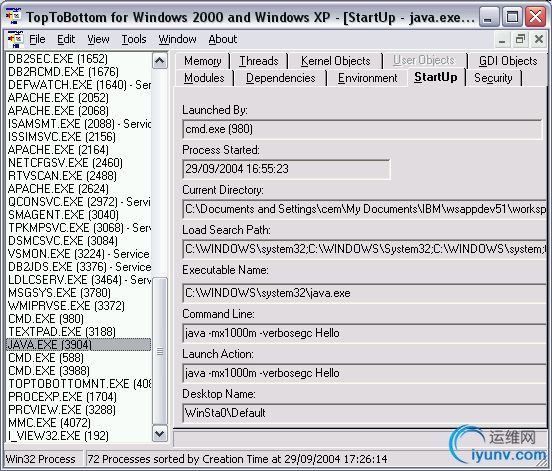Viewport: 552px width, 471px height.
Task: Open the Edit menu
Action: [x=66, y=39]
